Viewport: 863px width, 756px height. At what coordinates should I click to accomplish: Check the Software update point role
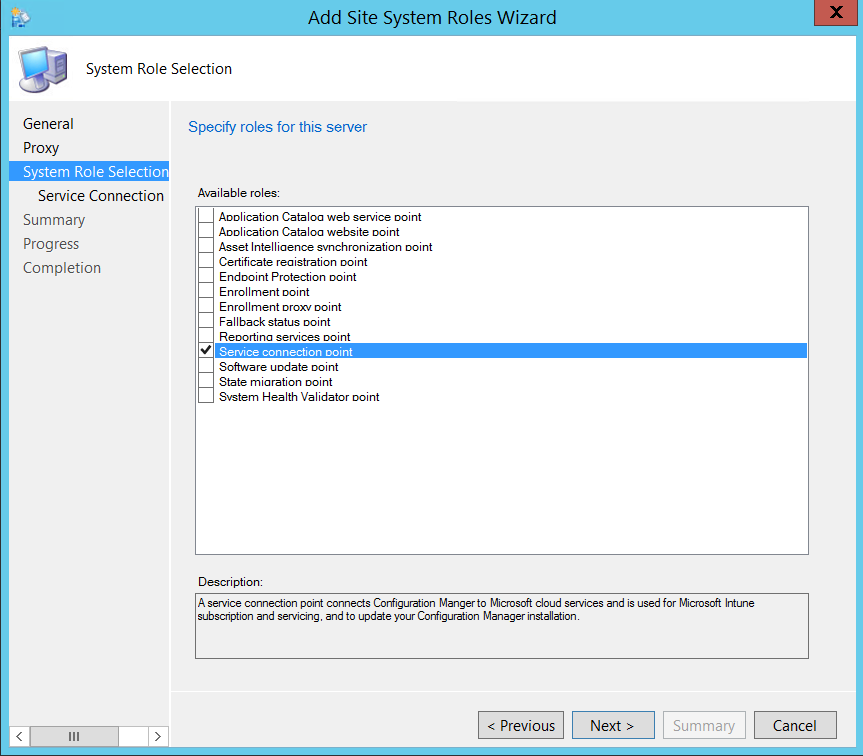[x=205, y=366]
